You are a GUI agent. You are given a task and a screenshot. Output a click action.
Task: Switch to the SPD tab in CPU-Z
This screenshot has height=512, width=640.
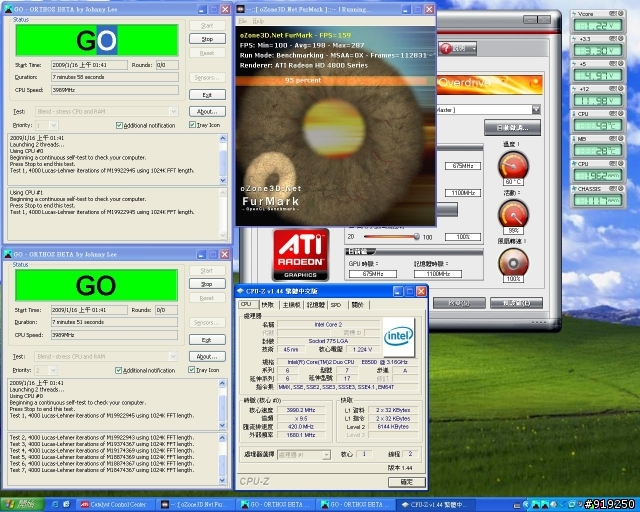336,305
